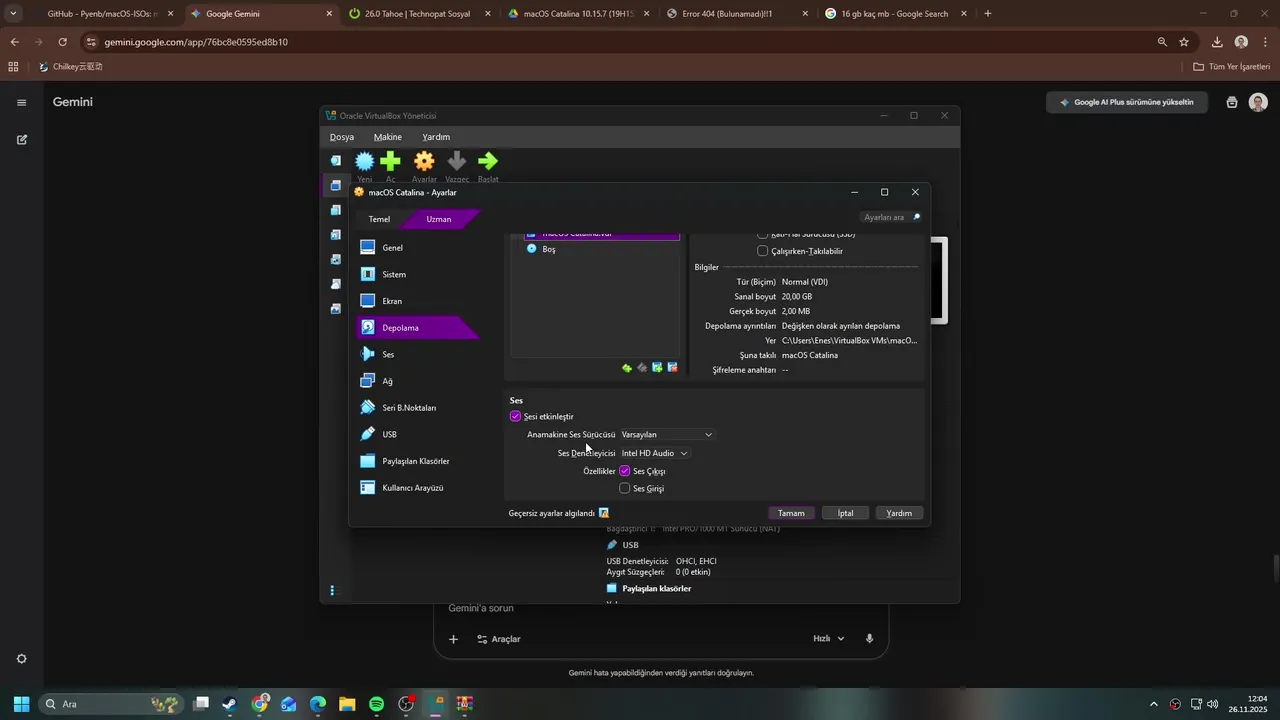Open Anamakine Ses Sürücüsü dropdown
The height and width of the screenshot is (720, 1280).
click(667, 435)
